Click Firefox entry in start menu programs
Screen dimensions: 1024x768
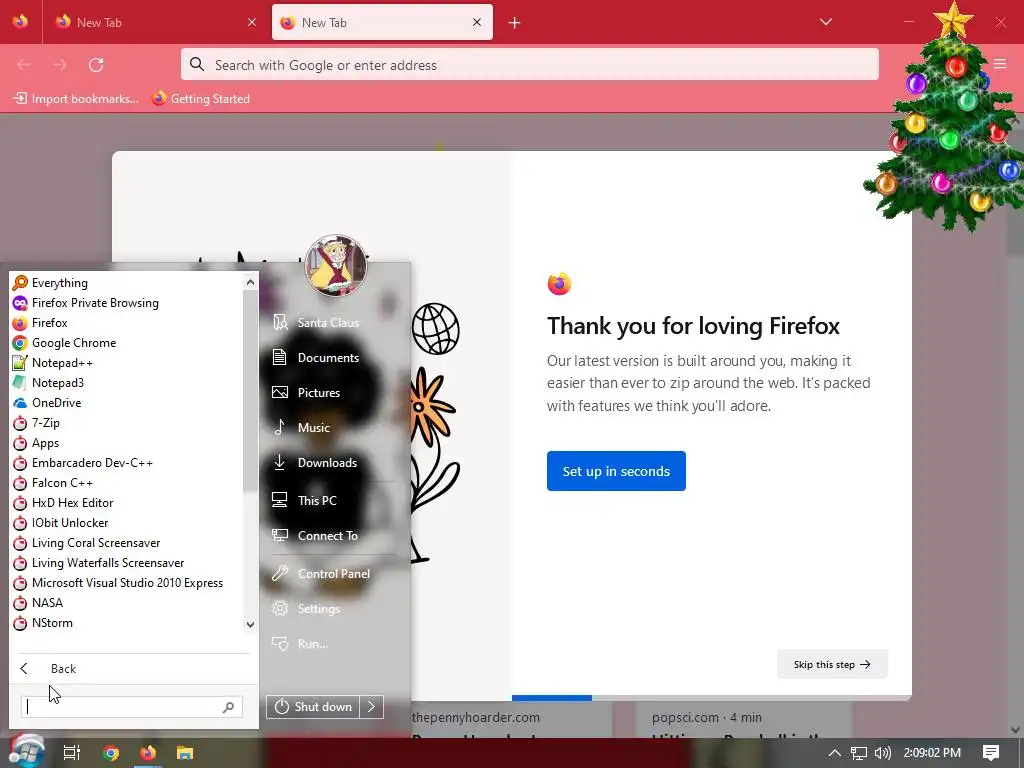coord(127,323)
